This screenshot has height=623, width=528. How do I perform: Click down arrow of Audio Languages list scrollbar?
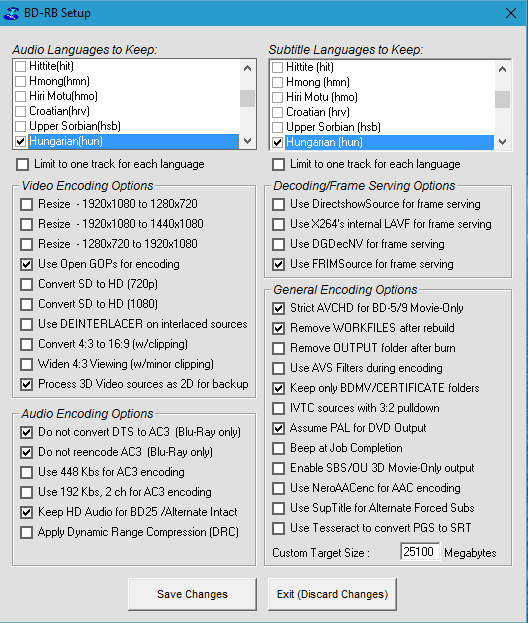[x=248, y=141]
